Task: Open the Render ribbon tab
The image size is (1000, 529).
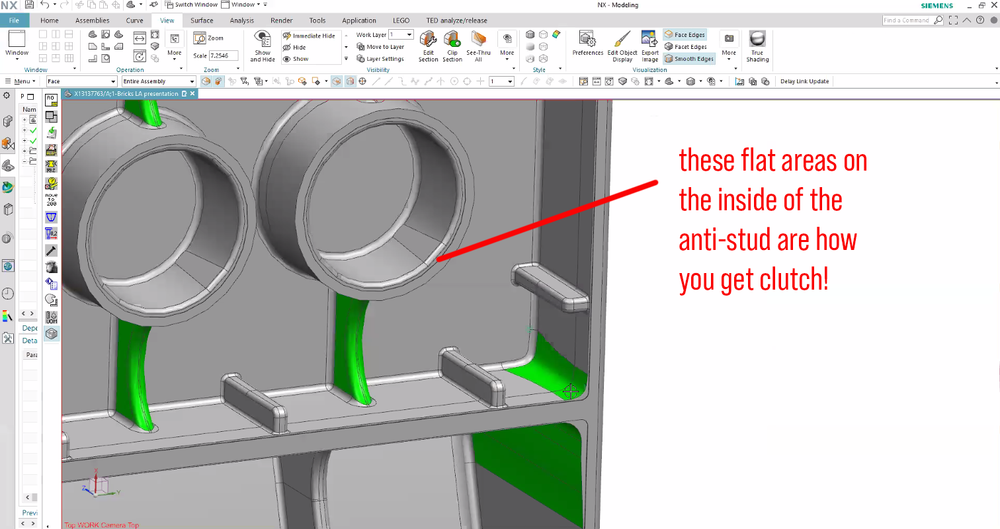Action: [x=281, y=20]
